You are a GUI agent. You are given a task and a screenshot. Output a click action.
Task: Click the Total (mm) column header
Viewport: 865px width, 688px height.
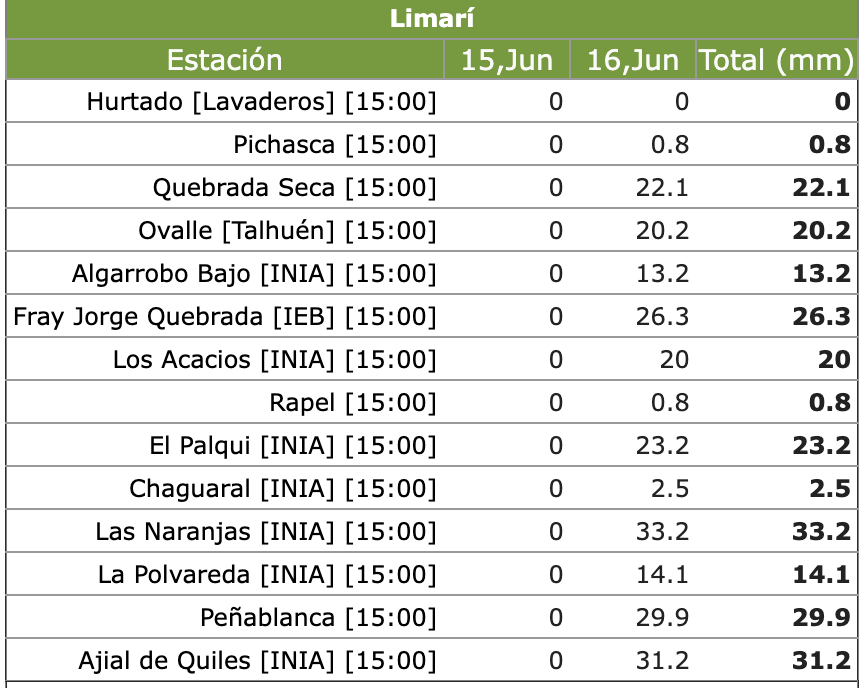coord(777,60)
